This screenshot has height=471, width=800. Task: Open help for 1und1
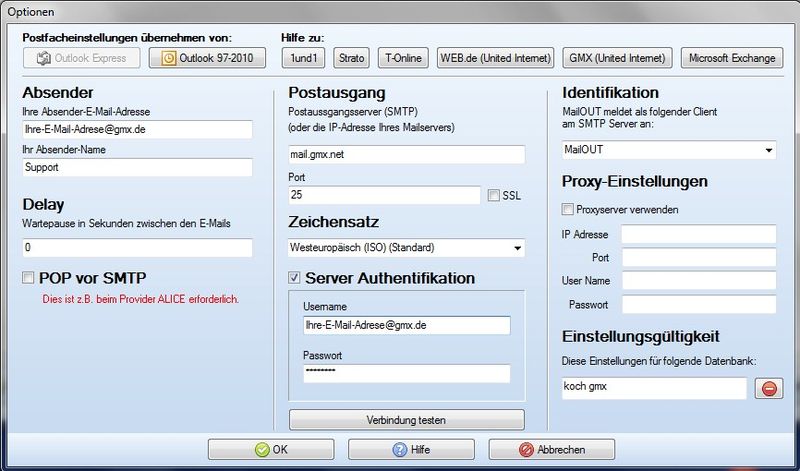click(x=303, y=58)
